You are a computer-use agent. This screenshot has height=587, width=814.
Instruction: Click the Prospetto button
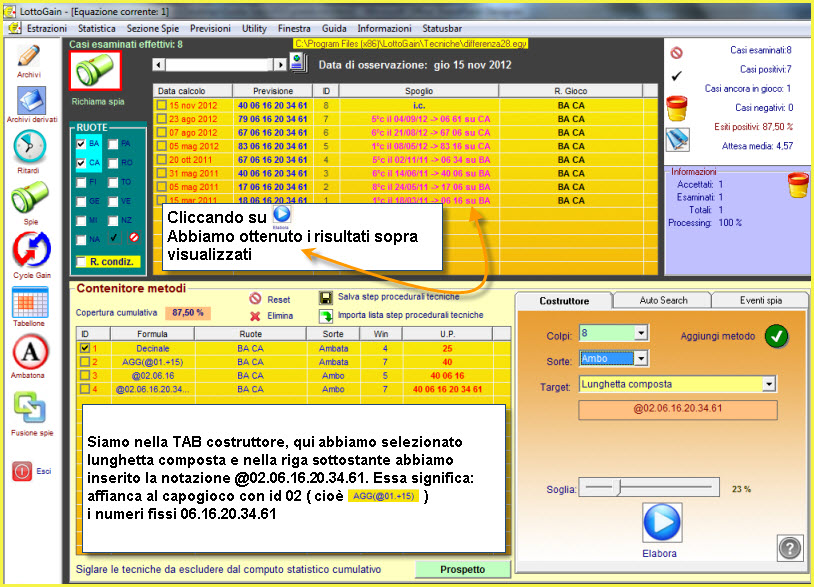pos(463,569)
